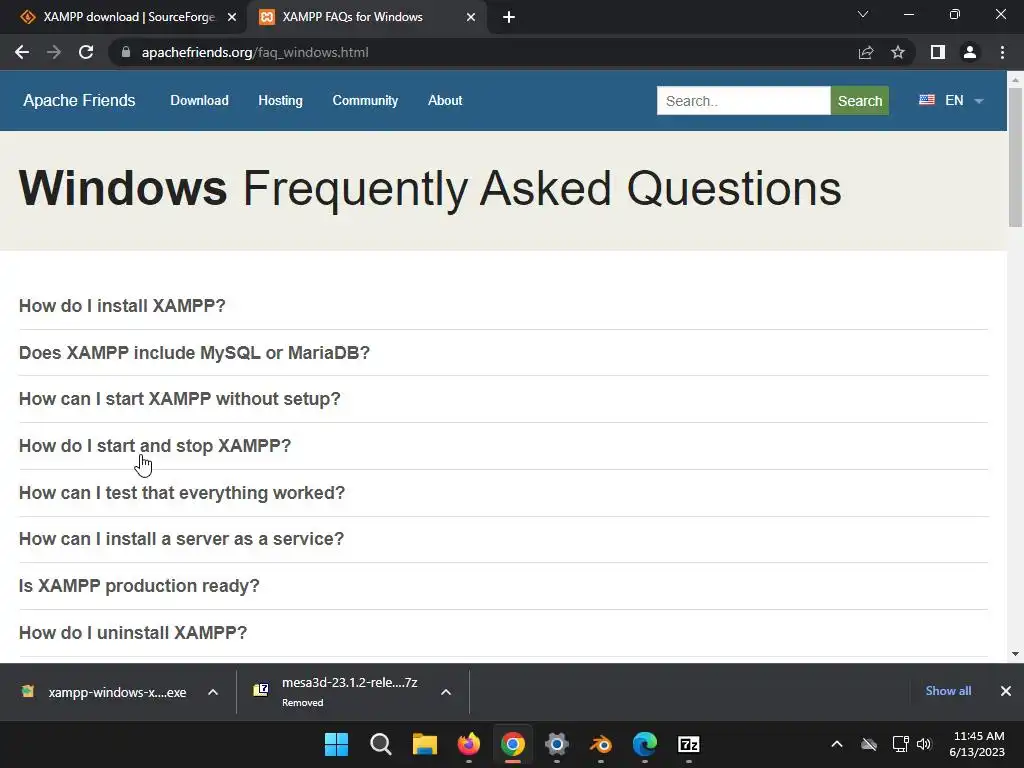Expand How can I start XAMPP without setup?
This screenshot has width=1024, height=768.
pyautogui.click(x=180, y=399)
